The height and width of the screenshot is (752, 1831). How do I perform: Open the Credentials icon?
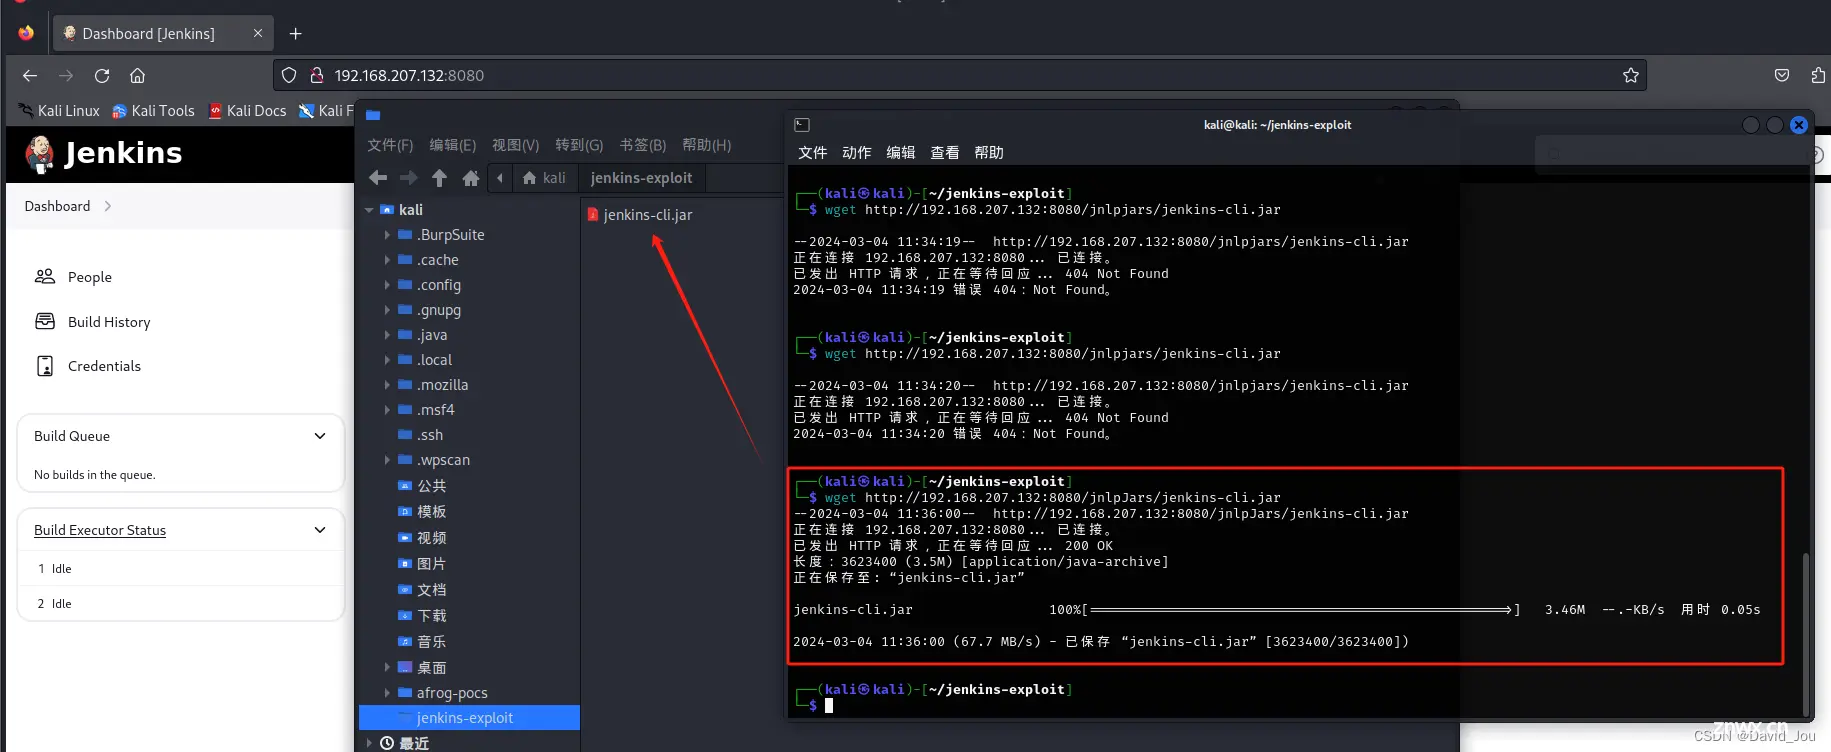click(x=45, y=366)
